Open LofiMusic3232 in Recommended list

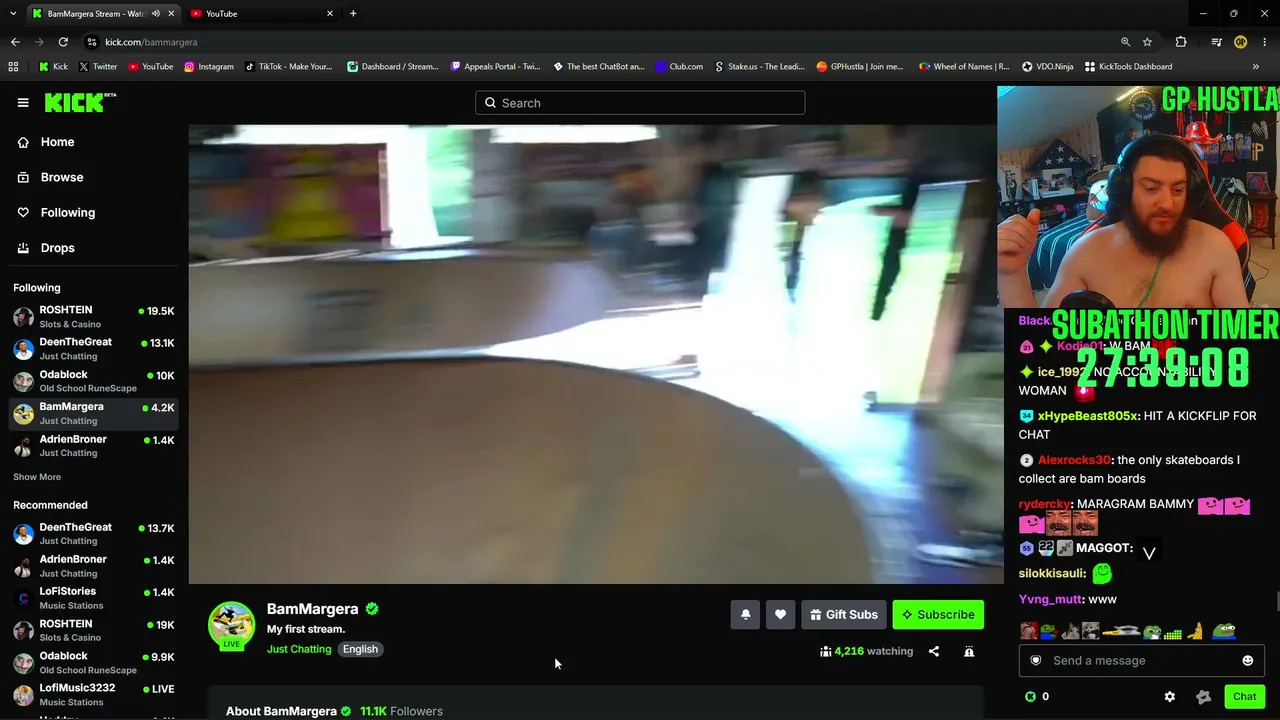click(x=94, y=694)
